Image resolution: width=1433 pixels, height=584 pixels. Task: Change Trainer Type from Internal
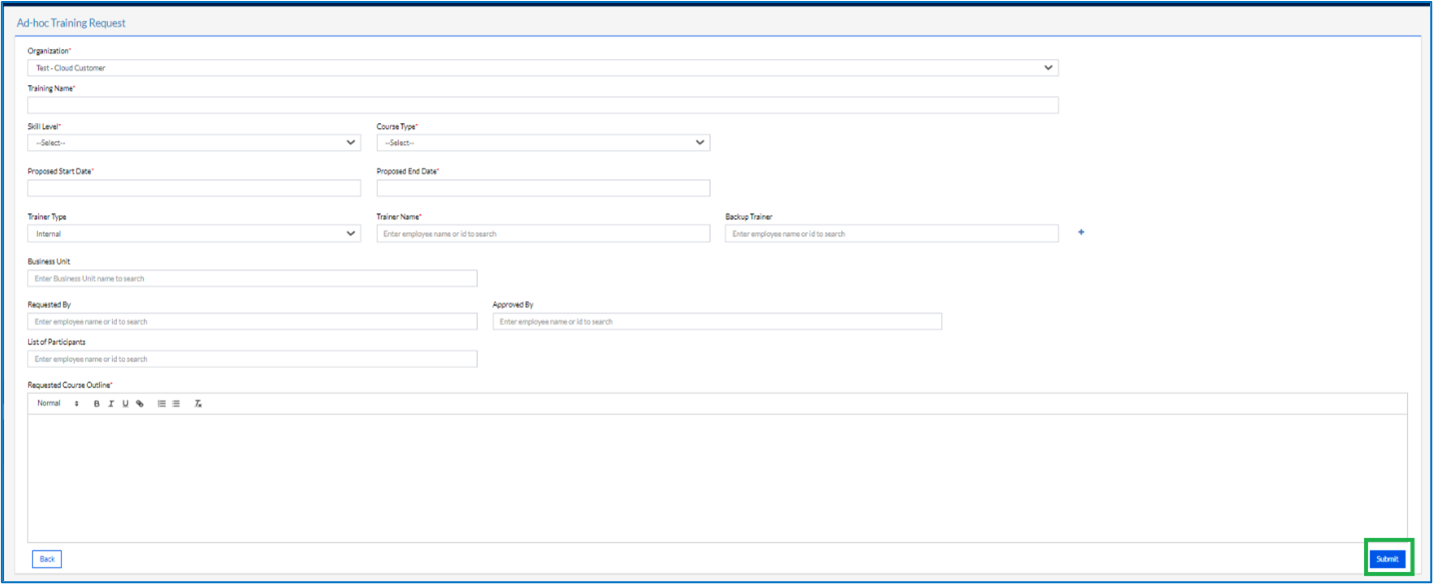[x=194, y=233]
